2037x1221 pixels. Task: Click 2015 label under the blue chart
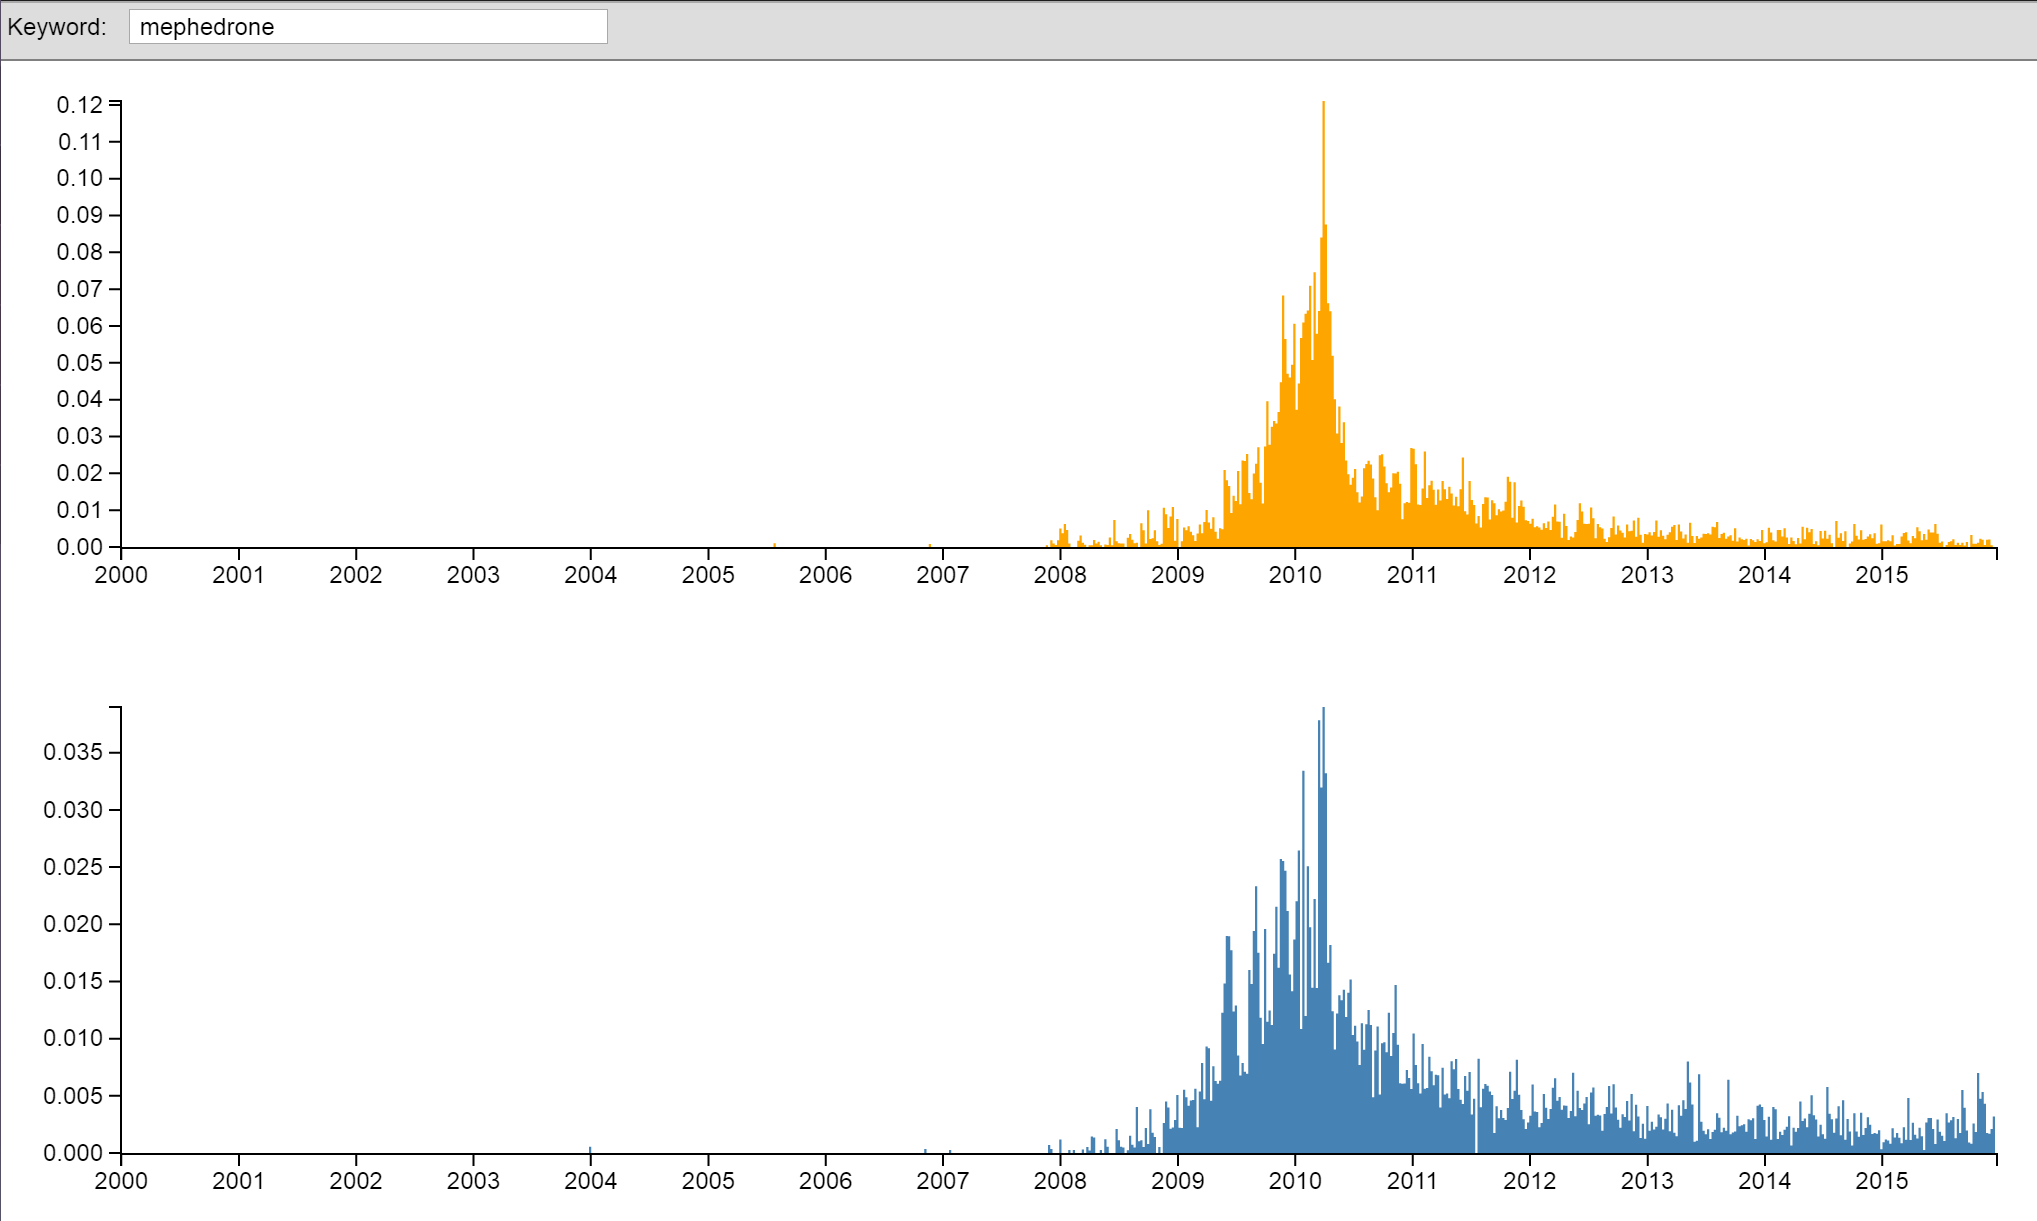click(x=1882, y=1181)
